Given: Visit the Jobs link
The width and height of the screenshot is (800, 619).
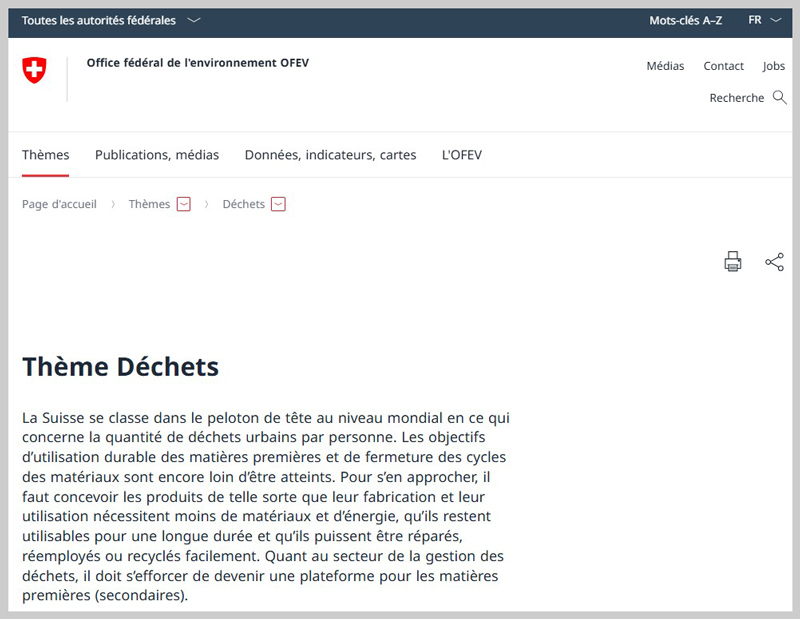Looking at the screenshot, I should [774, 66].
